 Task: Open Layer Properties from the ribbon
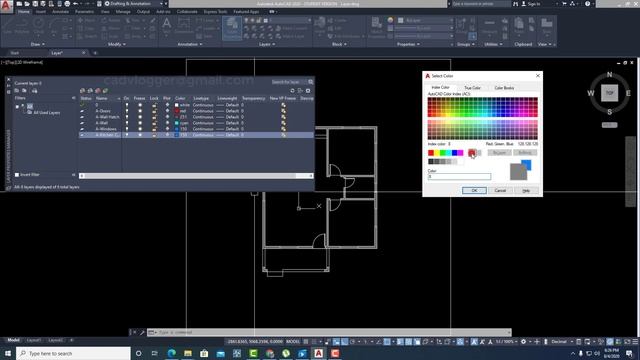pos(232,28)
